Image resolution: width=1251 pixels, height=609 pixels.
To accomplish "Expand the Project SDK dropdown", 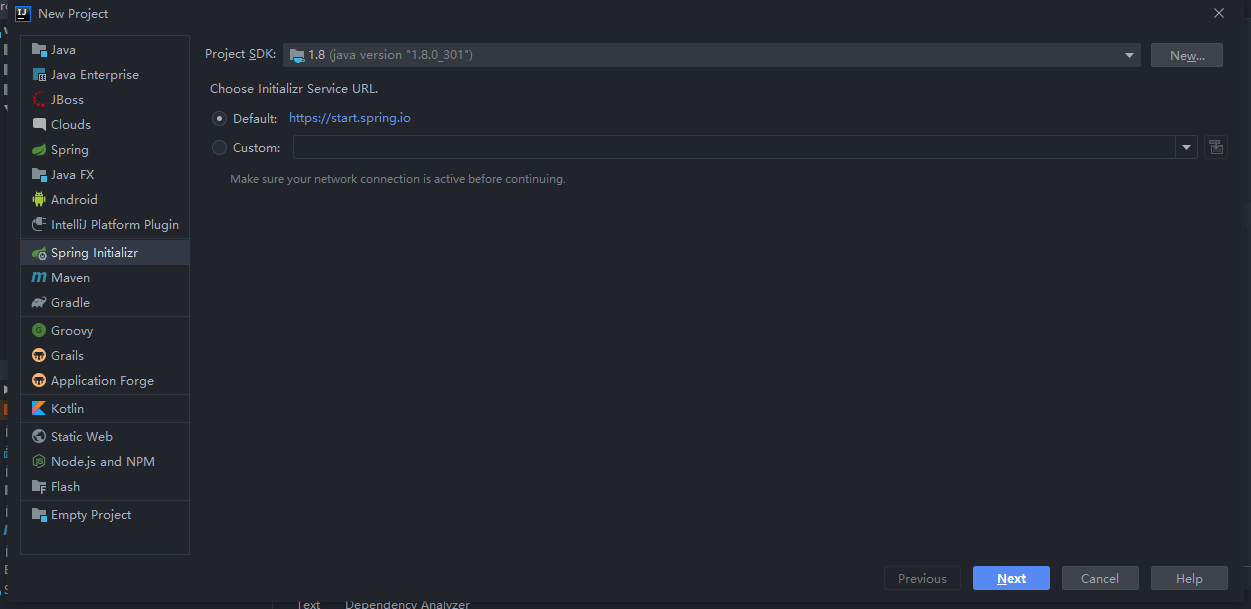I will point(1128,55).
